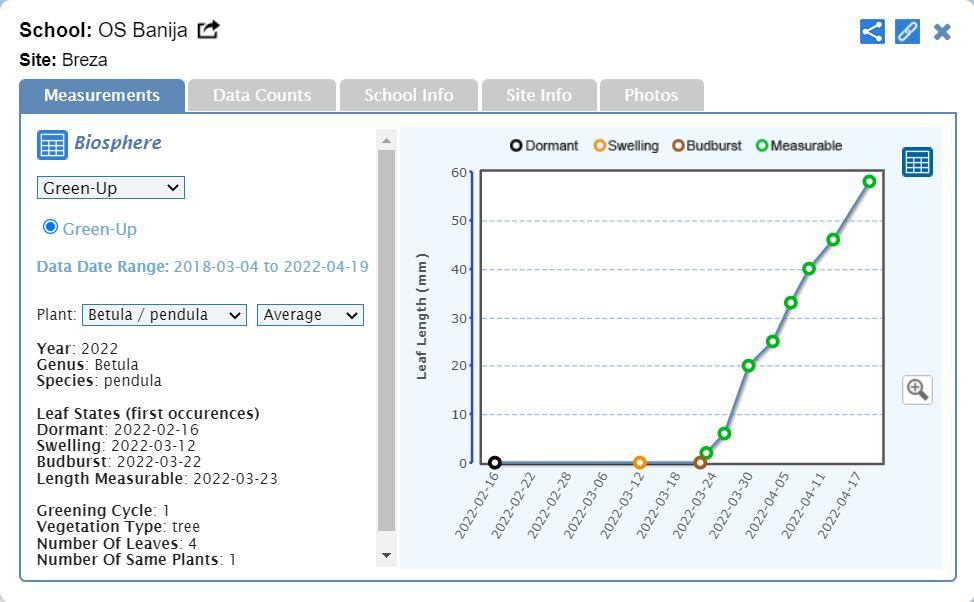The height and width of the screenshot is (602, 974).
Task: Hide the Measurable legend series
Action: coord(798,146)
